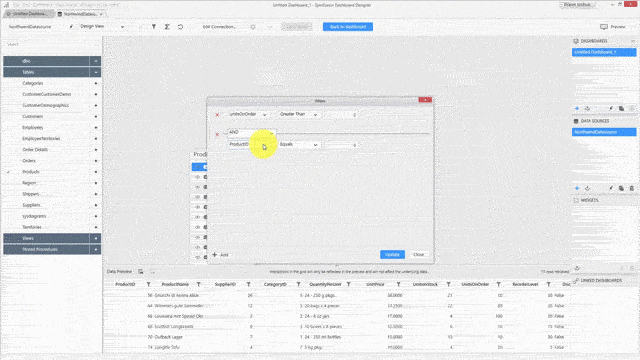Open the UnitsOnOrder column dropdown

click(248, 115)
